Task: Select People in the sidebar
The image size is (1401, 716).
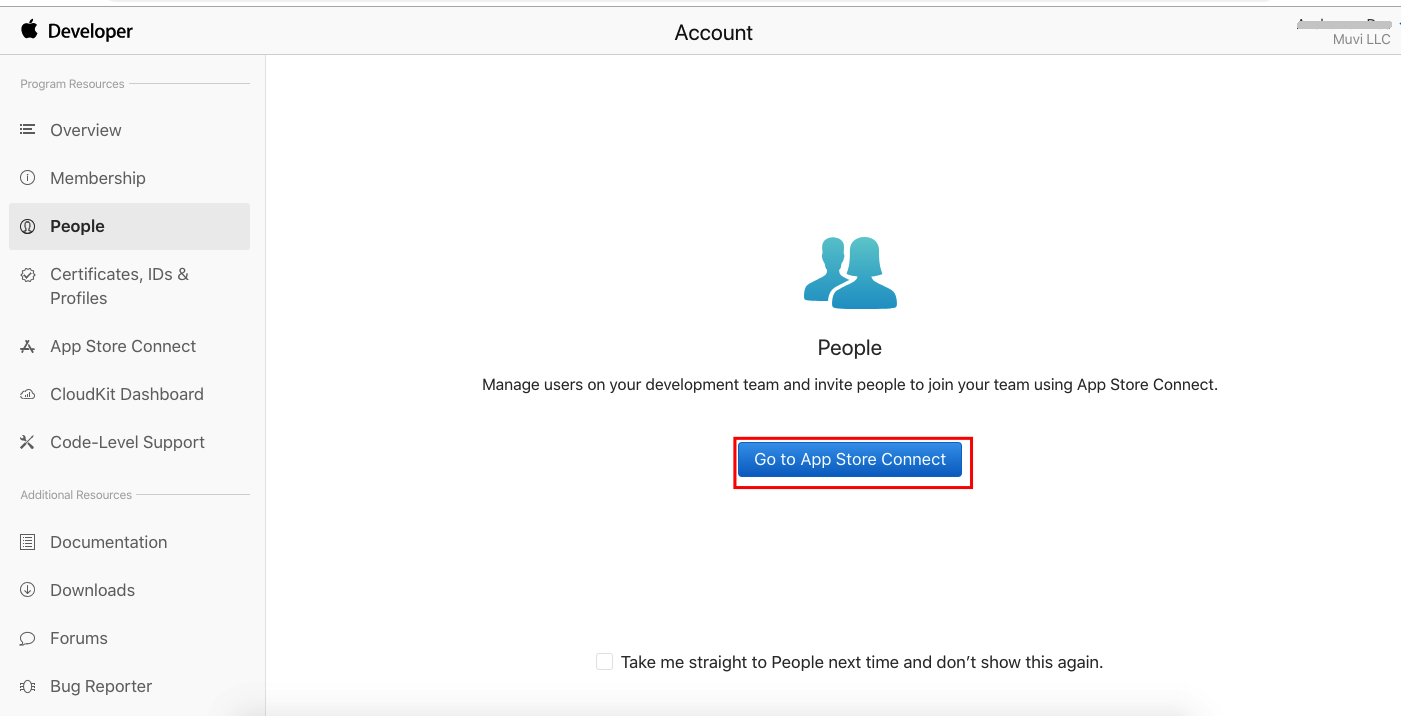Action: [129, 226]
